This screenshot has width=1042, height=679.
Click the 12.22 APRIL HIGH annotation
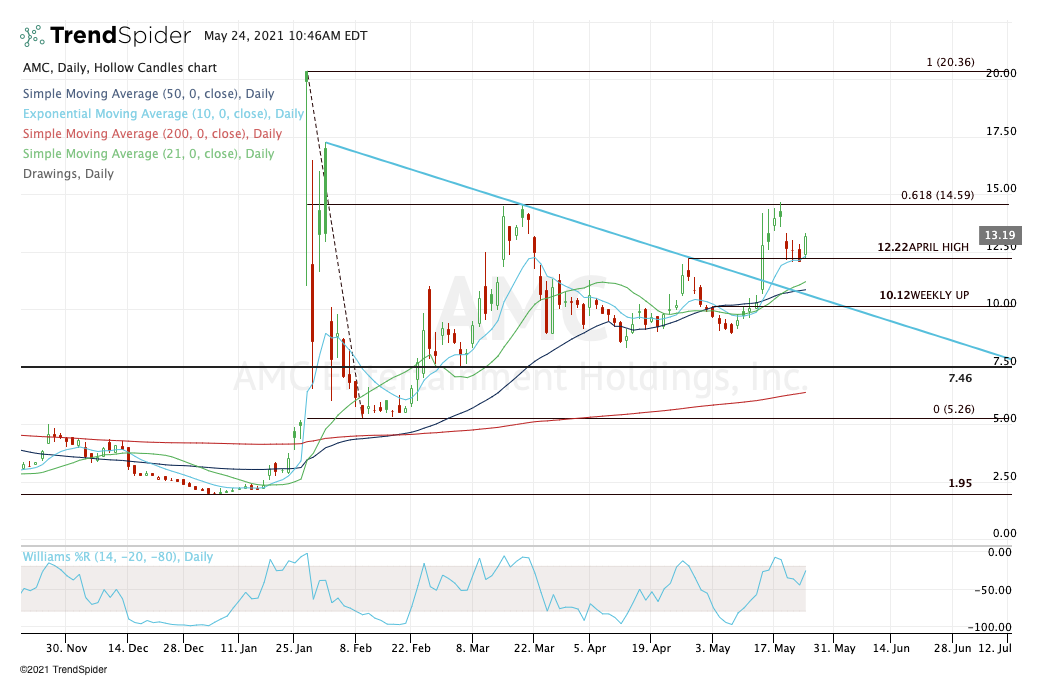(x=923, y=247)
